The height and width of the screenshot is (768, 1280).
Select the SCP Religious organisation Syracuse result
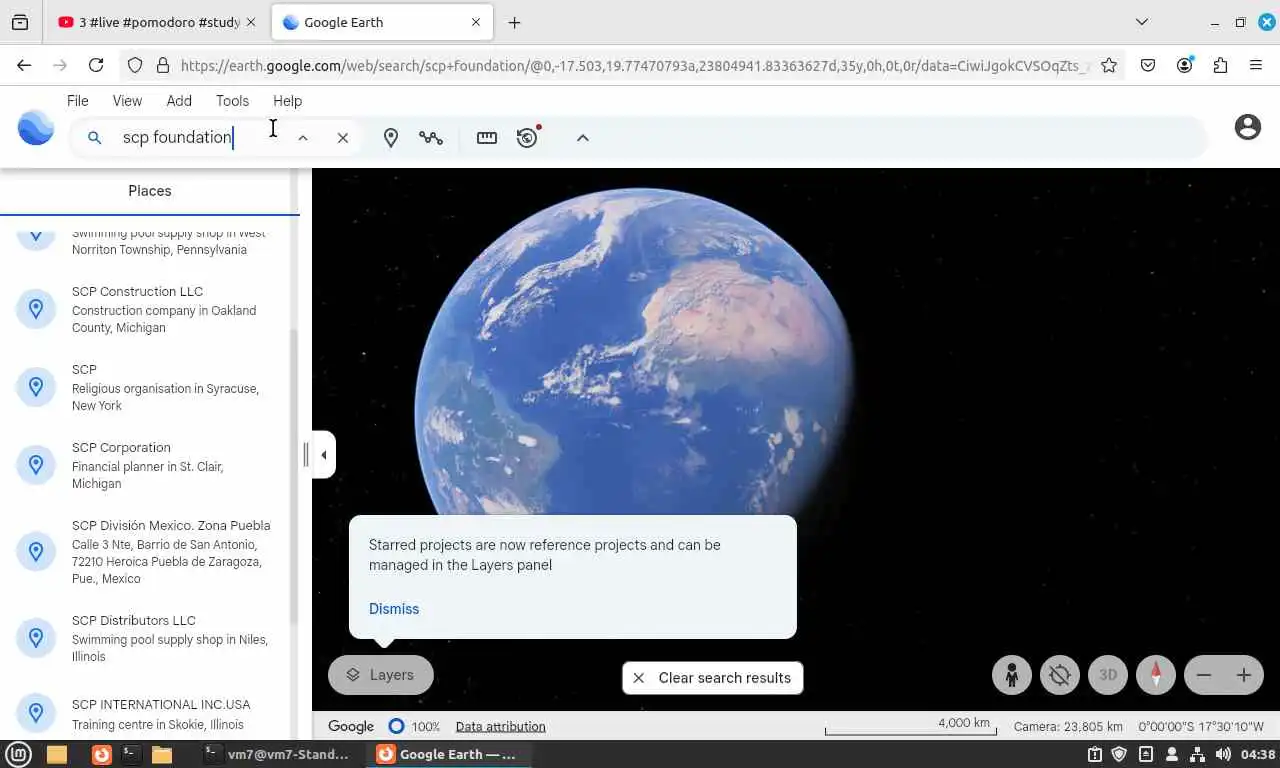pos(145,387)
